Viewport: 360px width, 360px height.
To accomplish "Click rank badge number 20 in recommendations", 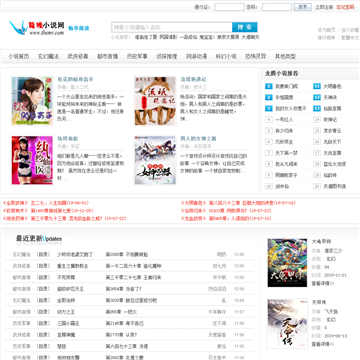I will coord(317,186).
